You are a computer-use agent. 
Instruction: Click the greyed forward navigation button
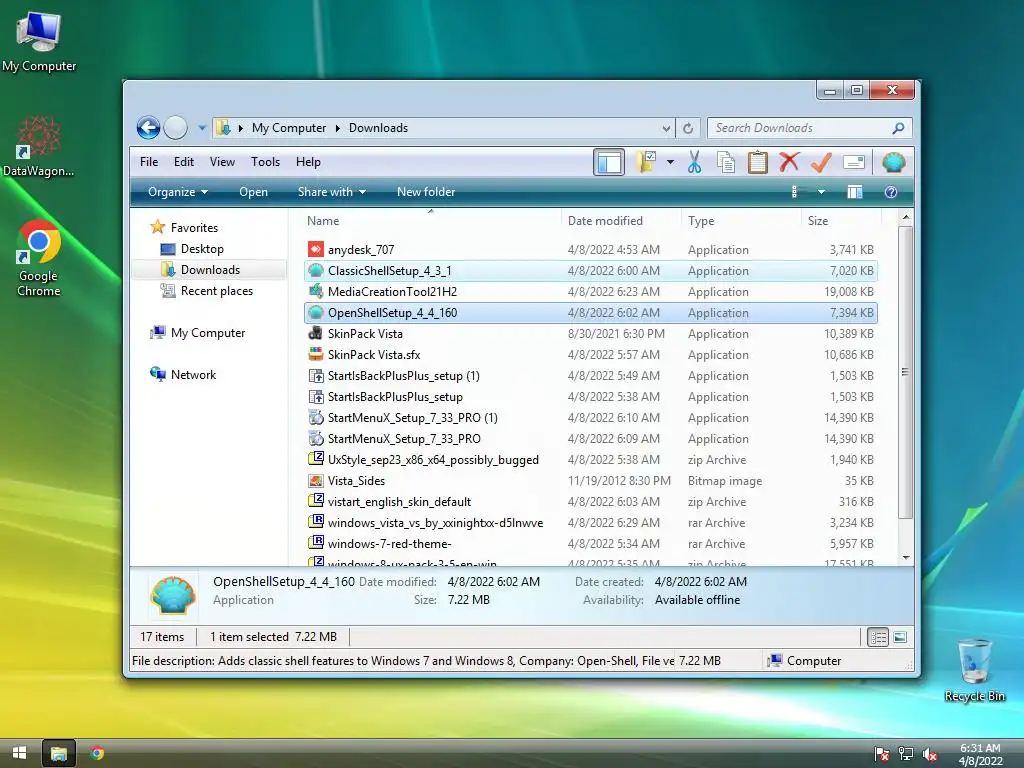pyautogui.click(x=176, y=127)
